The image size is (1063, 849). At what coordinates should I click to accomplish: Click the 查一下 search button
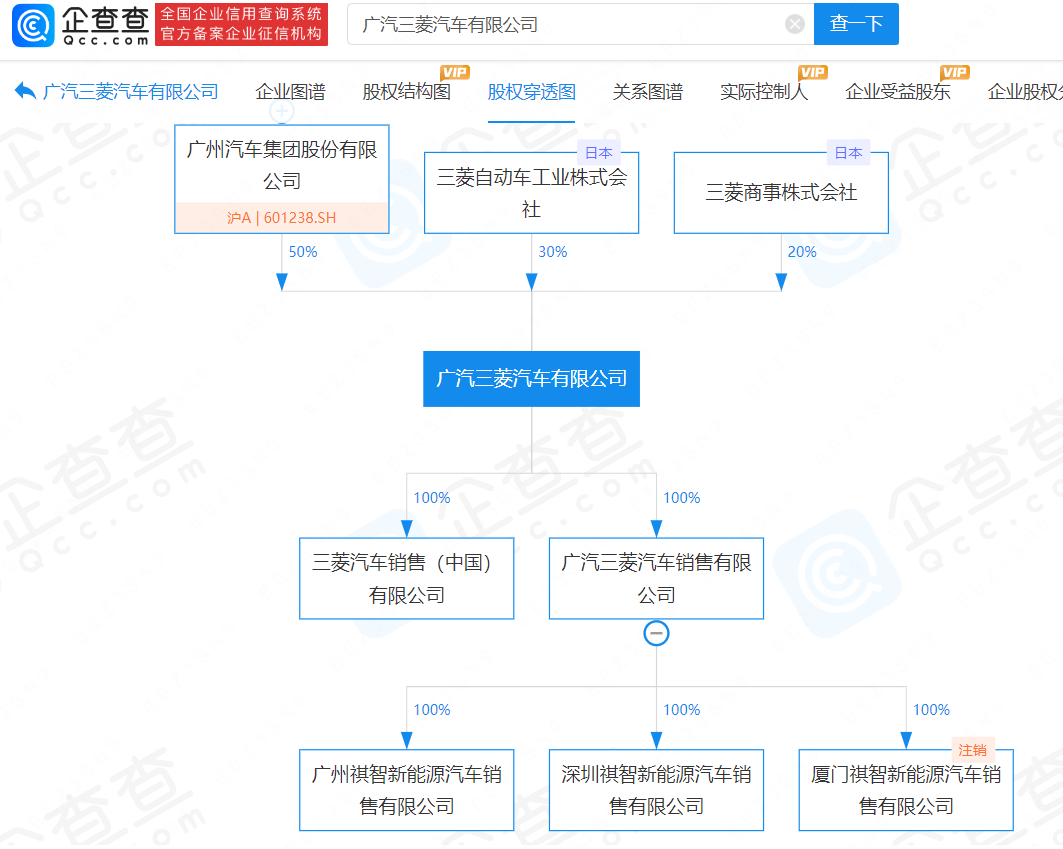tap(856, 24)
